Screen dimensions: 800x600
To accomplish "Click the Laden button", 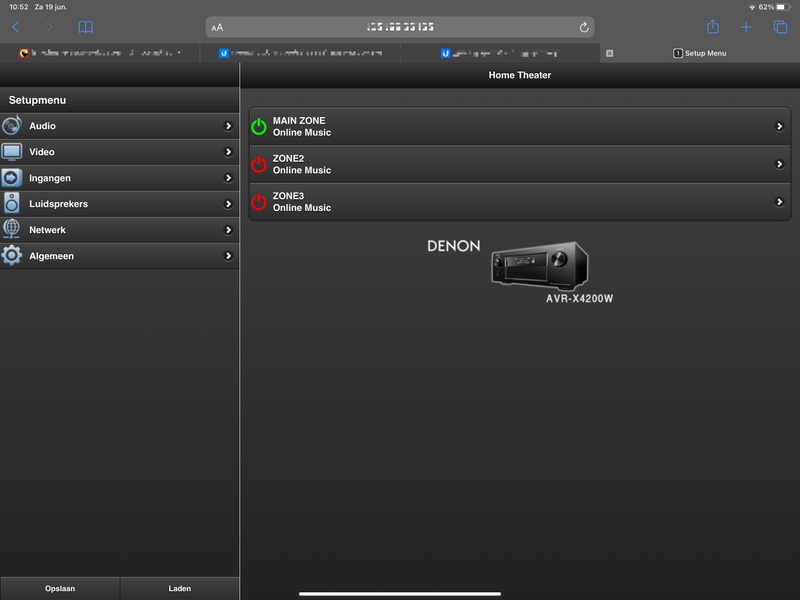I will click(180, 588).
